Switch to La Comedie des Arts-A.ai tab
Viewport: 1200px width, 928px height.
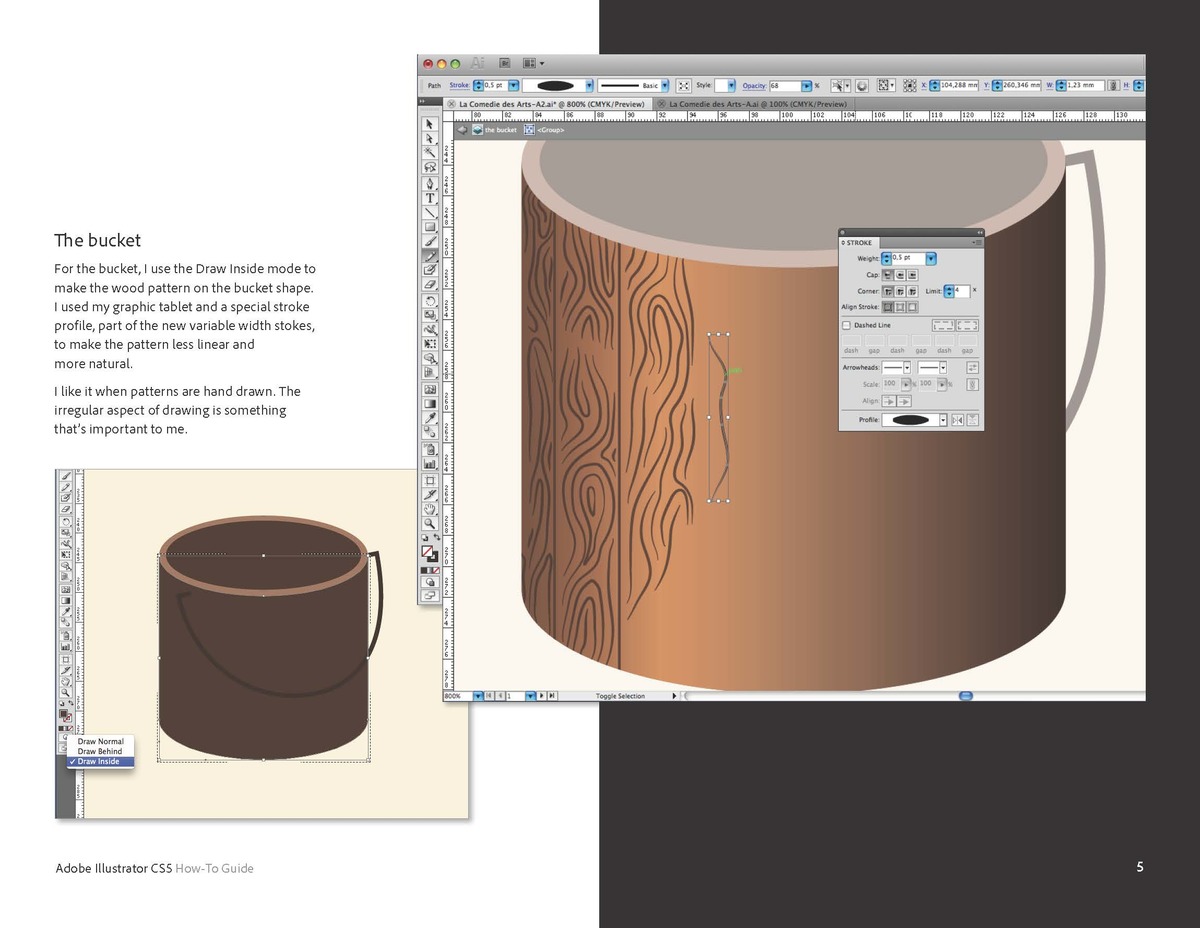click(756, 103)
